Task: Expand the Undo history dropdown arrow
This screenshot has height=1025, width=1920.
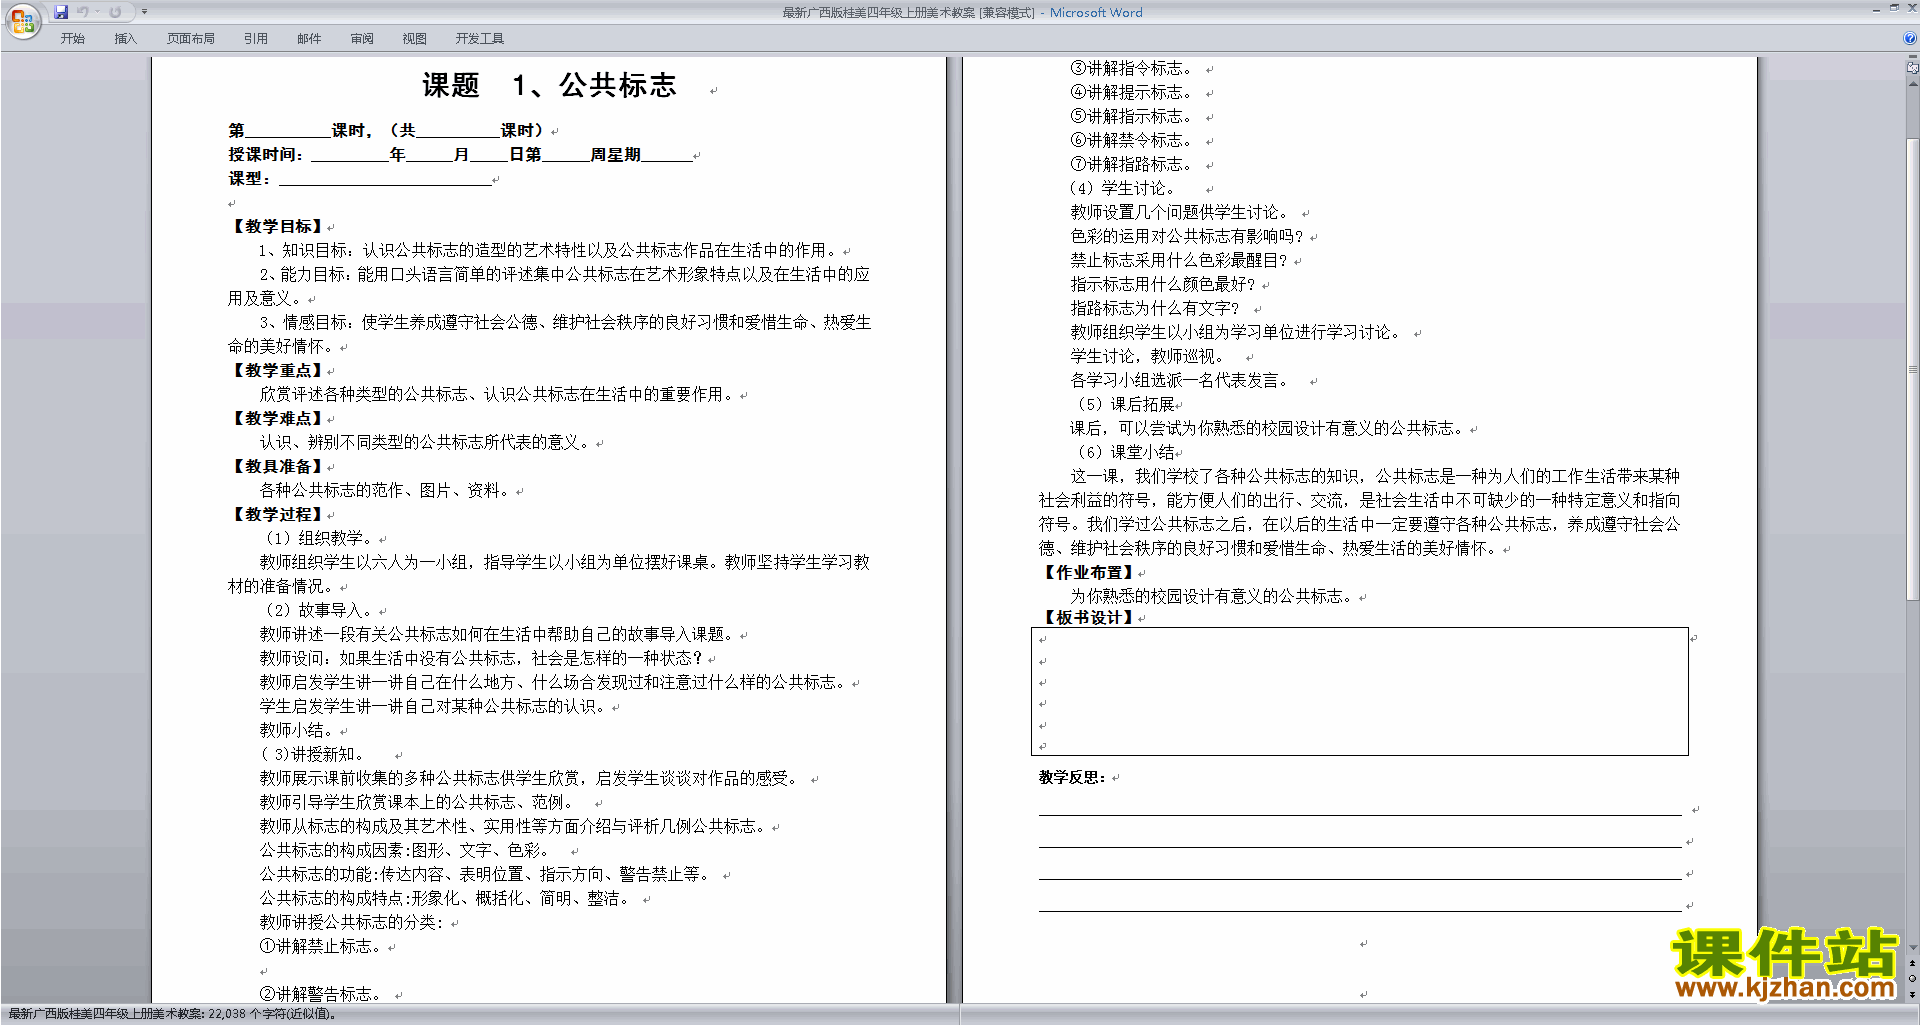Action: click(97, 12)
